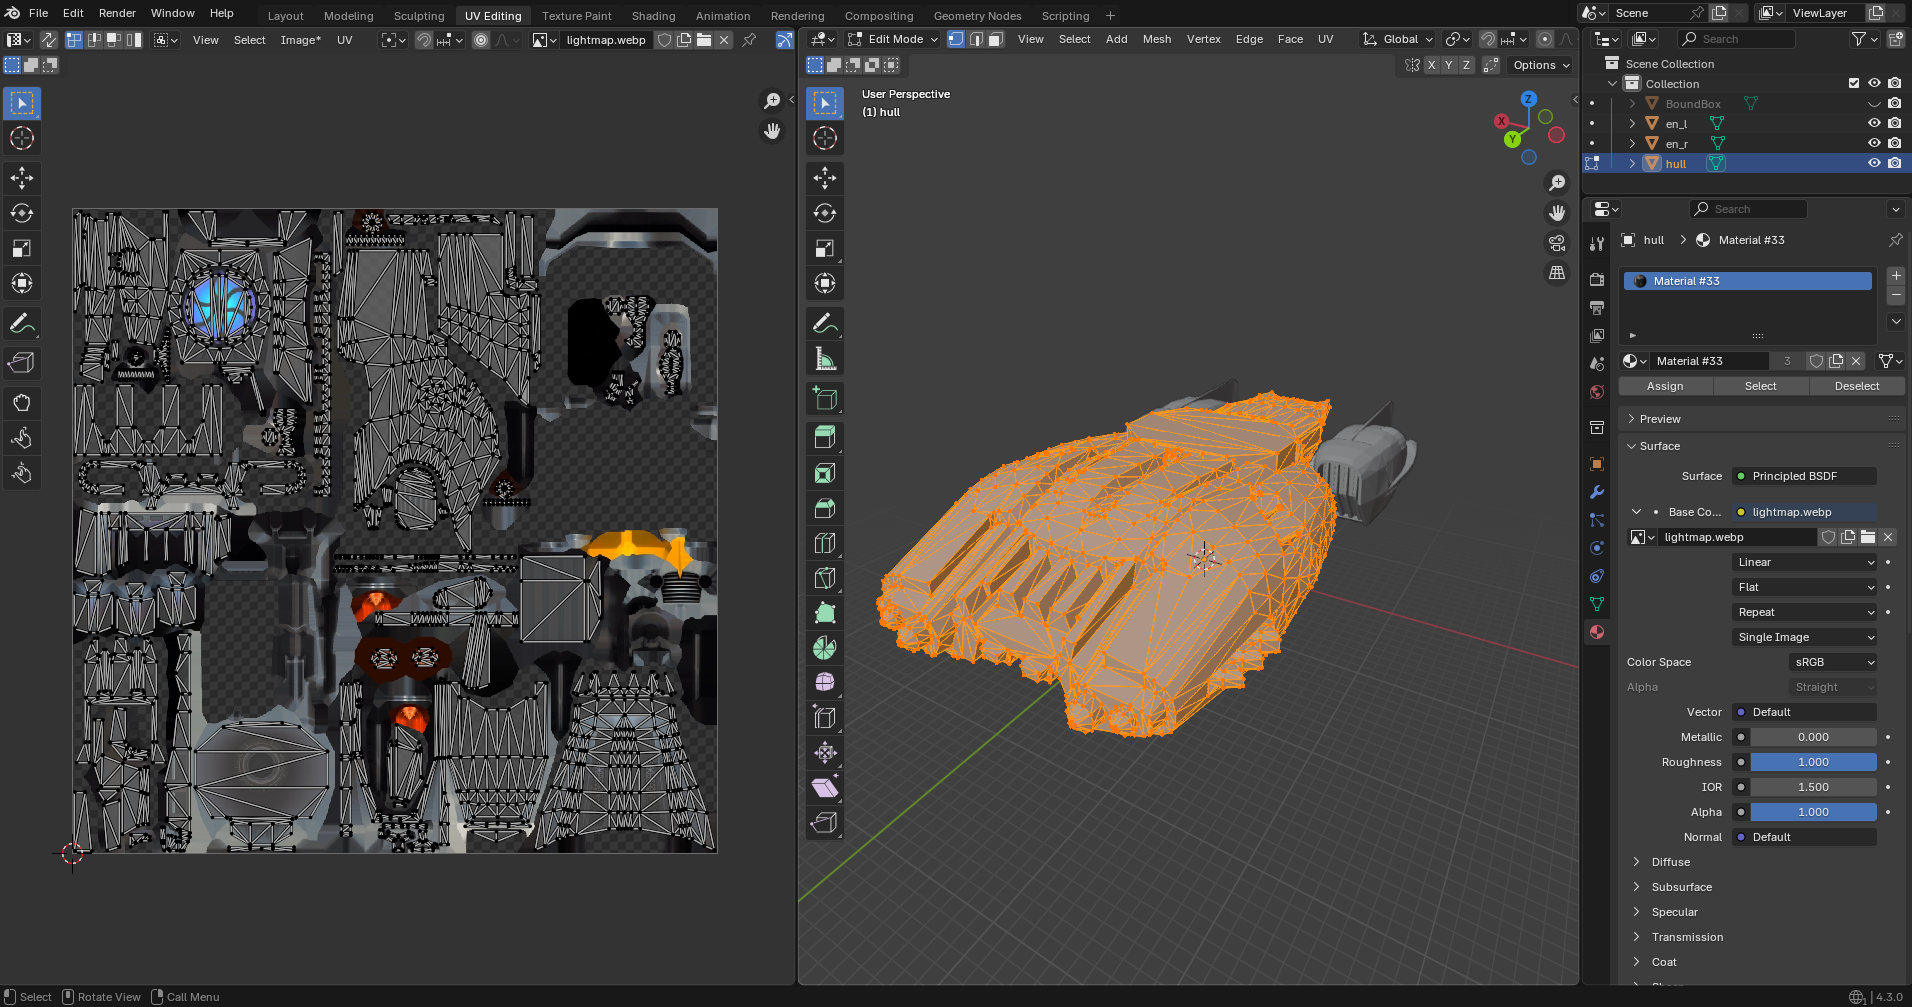Select the Annotate tool in UV editor
This screenshot has width=1912, height=1007.
pos(22,324)
